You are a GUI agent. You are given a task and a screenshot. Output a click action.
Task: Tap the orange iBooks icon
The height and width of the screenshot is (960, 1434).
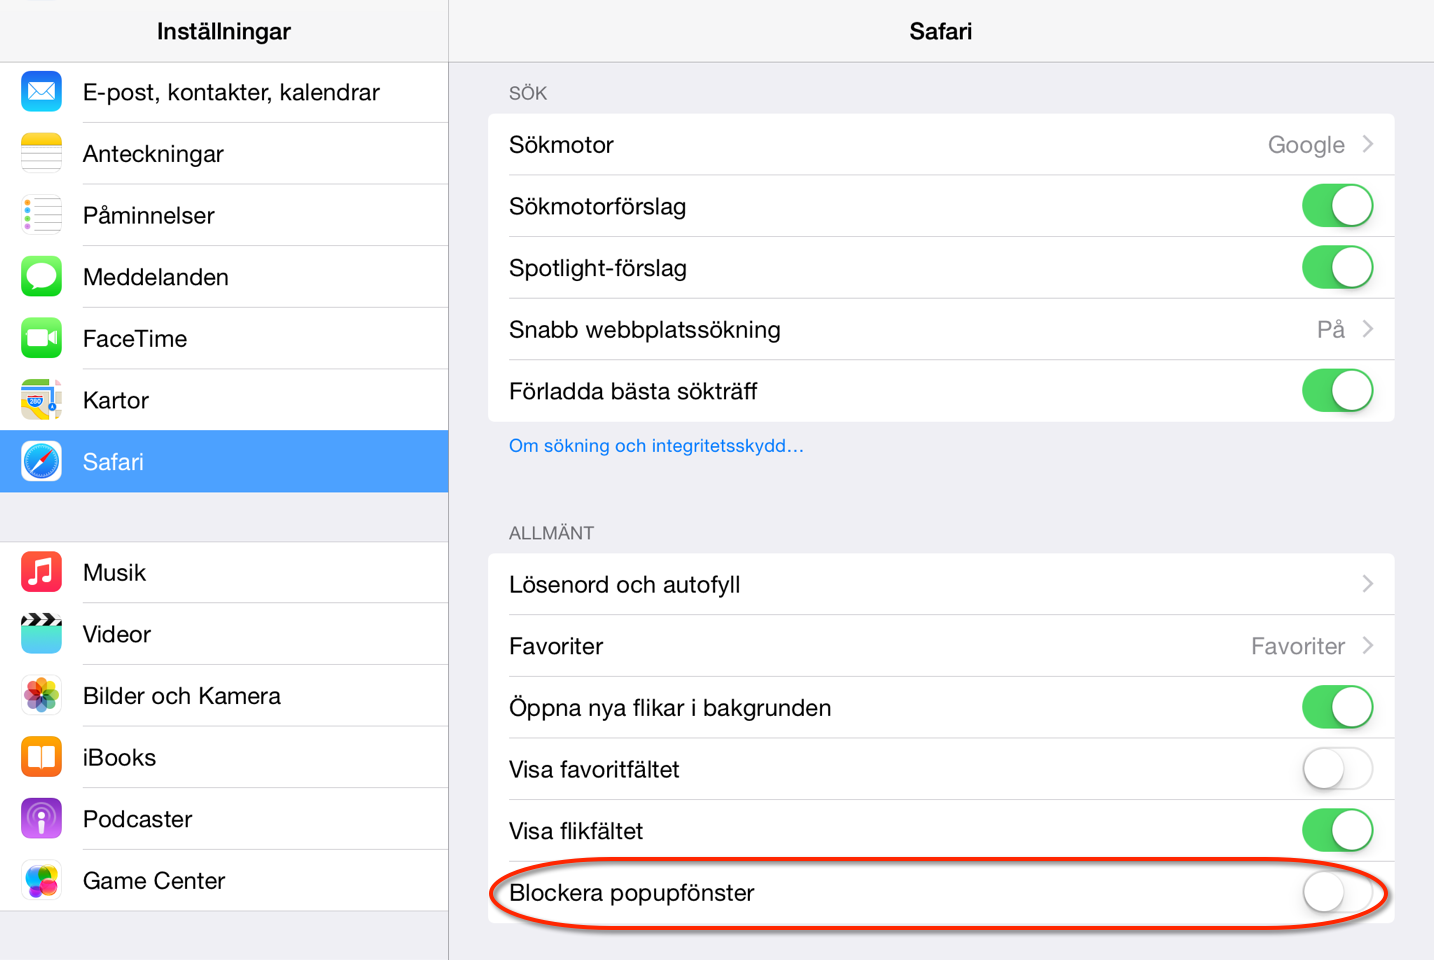tap(41, 757)
